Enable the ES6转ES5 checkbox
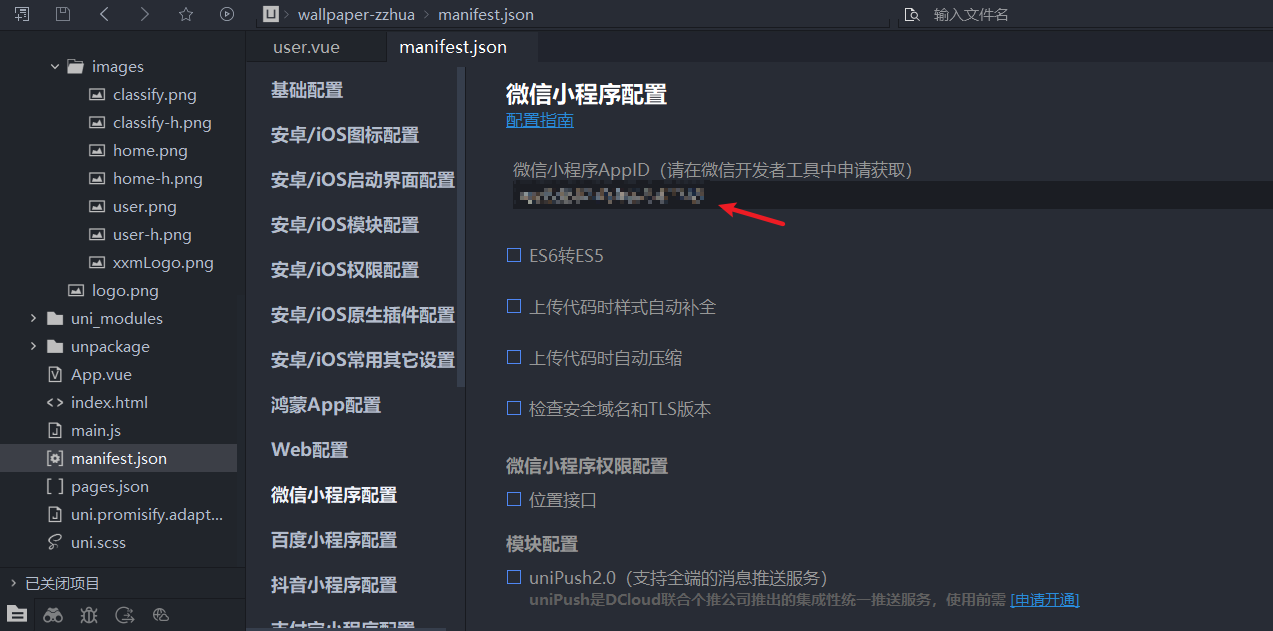 514,256
